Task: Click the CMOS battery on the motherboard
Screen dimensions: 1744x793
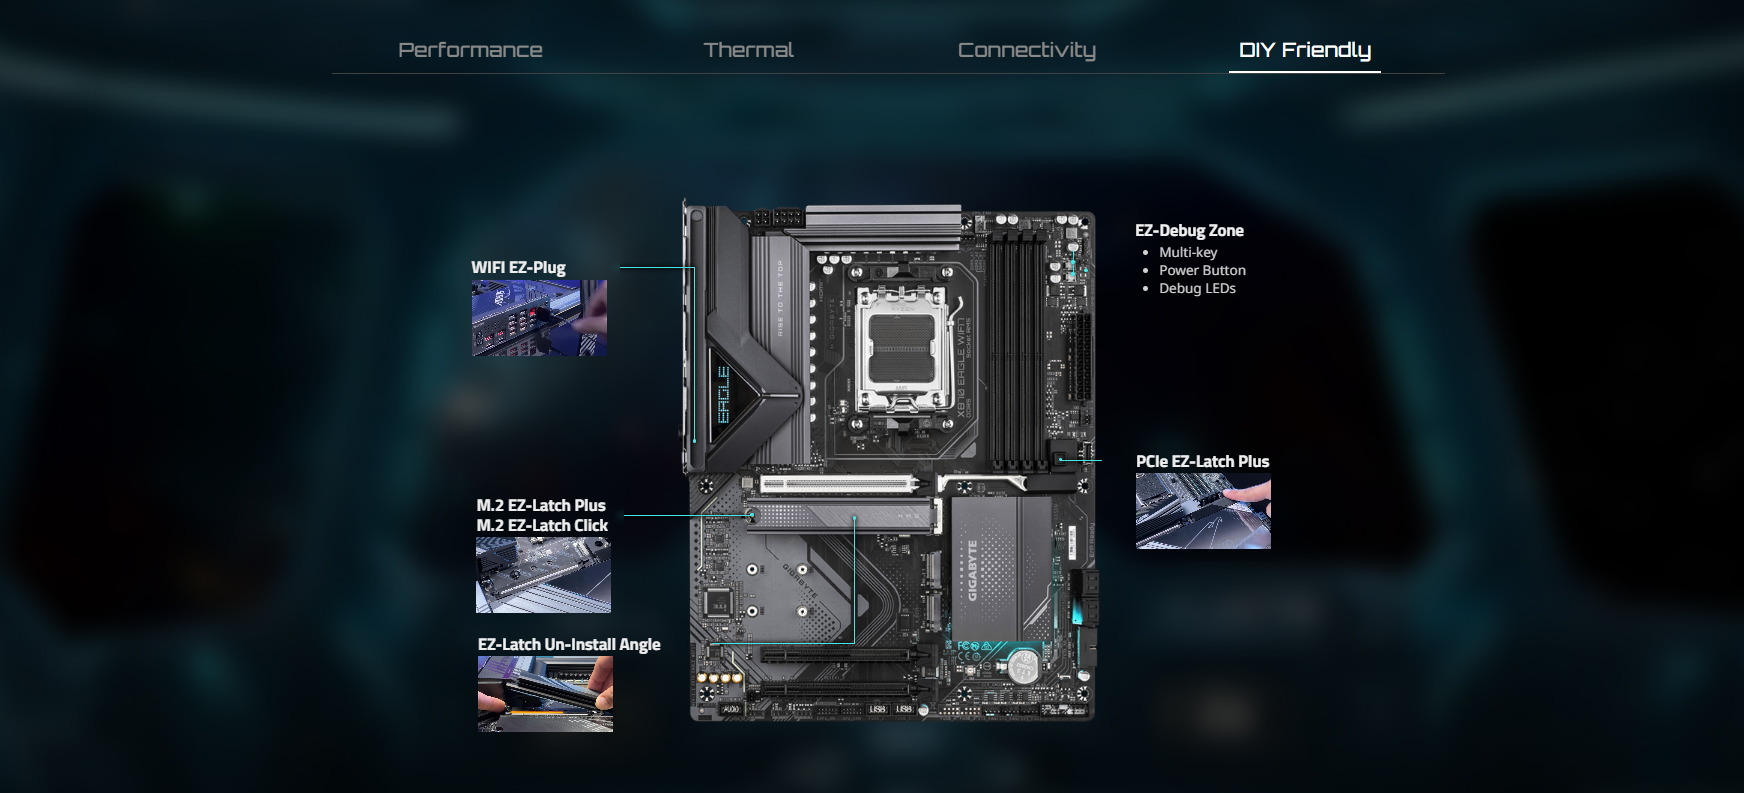Action: tap(1023, 667)
